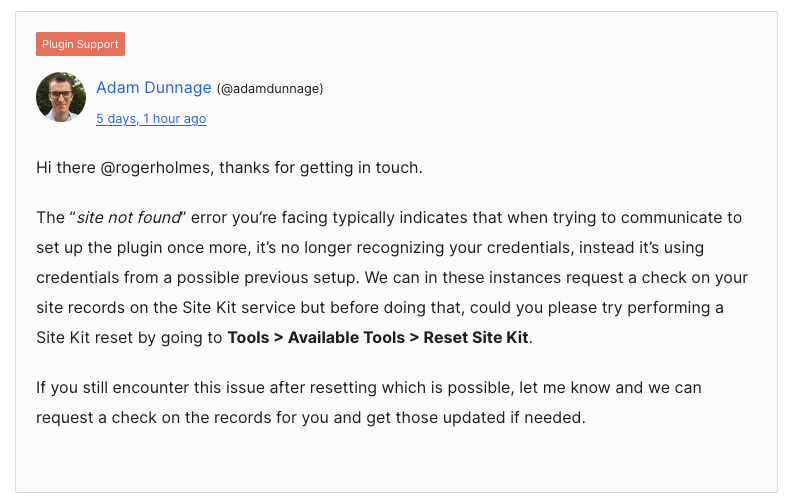Open the 5 days, 1 hour ago permalink
The image size is (792, 498).
coord(151,119)
